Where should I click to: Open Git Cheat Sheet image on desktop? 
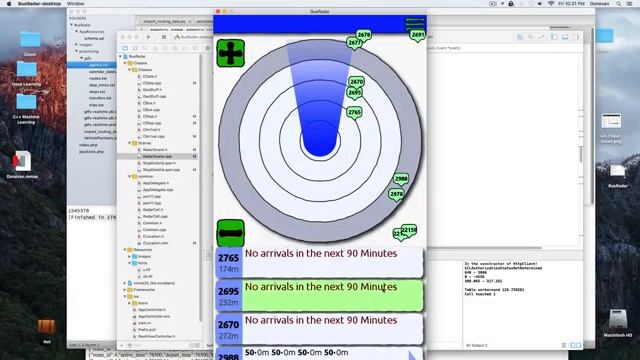(611, 128)
